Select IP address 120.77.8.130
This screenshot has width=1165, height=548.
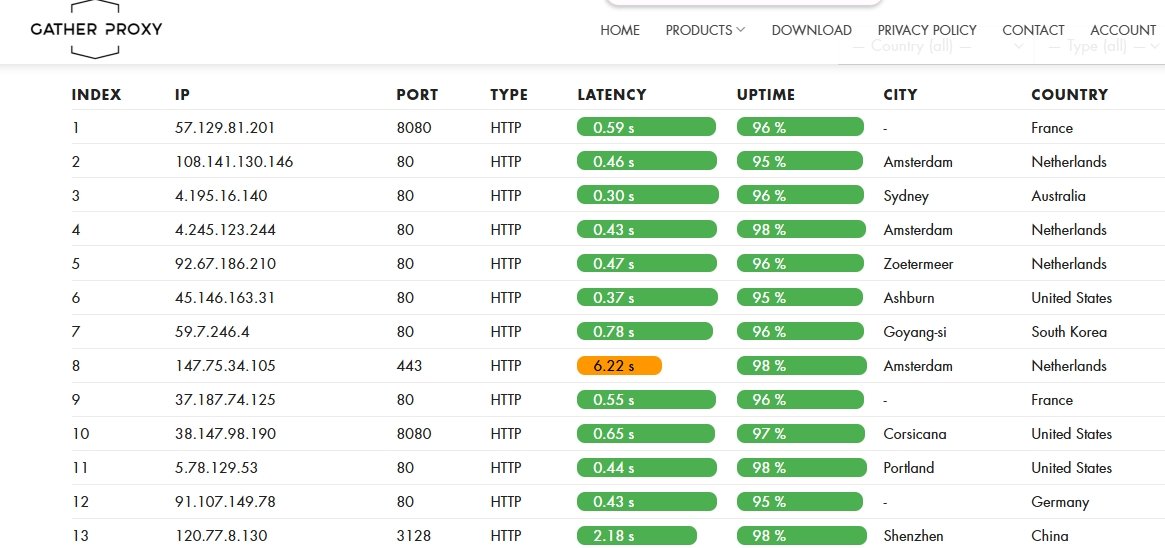point(221,536)
